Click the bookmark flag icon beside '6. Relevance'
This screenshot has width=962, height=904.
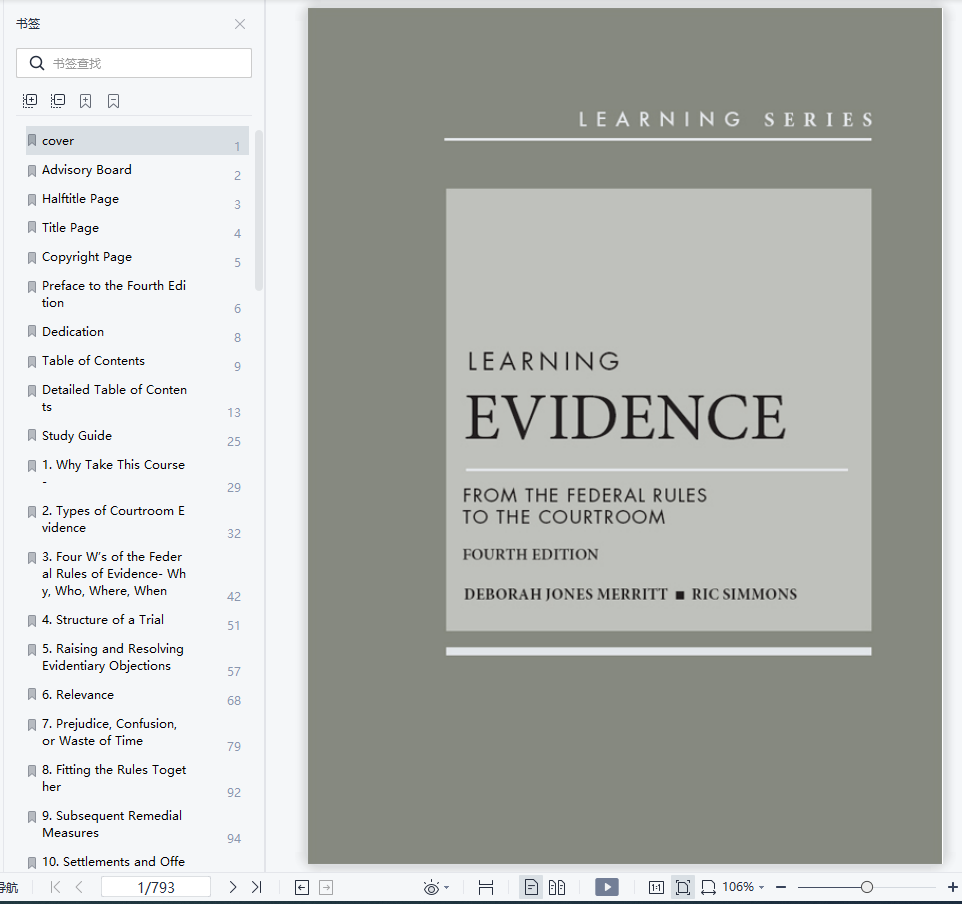pyautogui.click(x=32, y=695)
